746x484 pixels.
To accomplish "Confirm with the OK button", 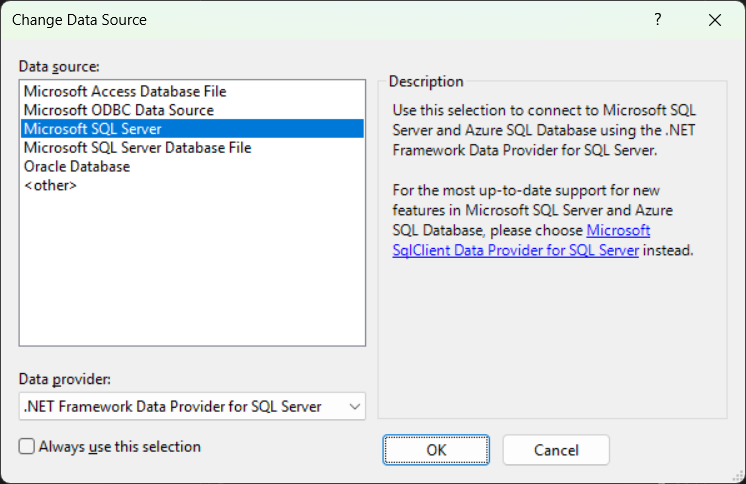I will pos(436,450).
